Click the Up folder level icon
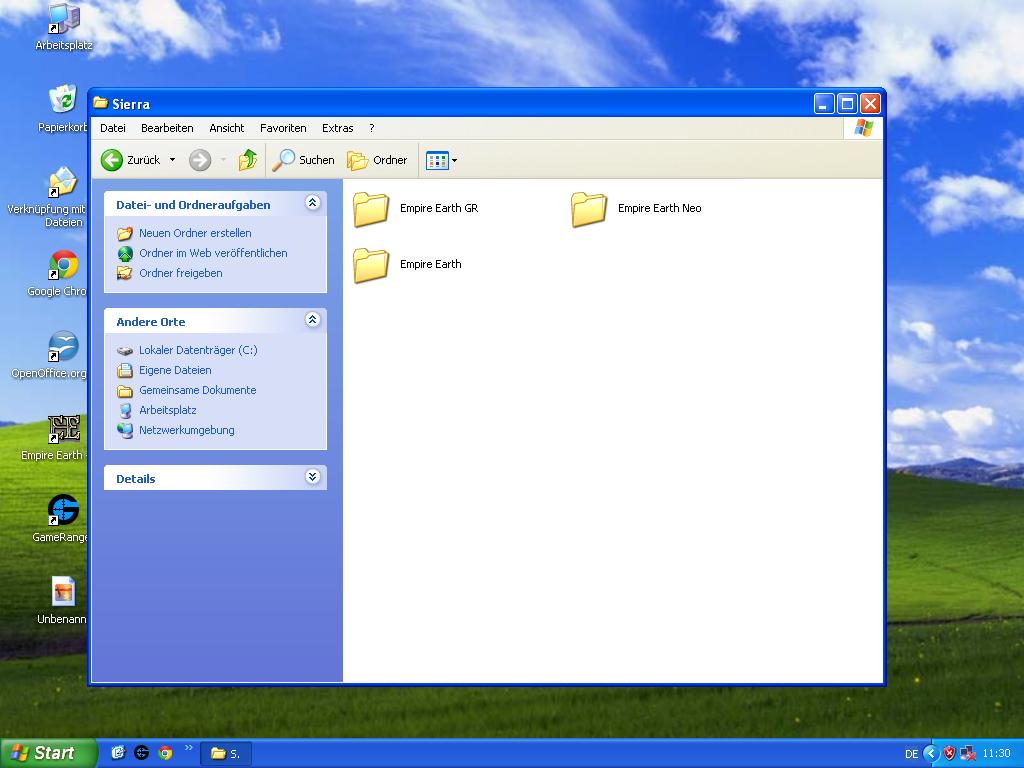The width and height of the screenshot is (1024, 768). coord(248,160)
